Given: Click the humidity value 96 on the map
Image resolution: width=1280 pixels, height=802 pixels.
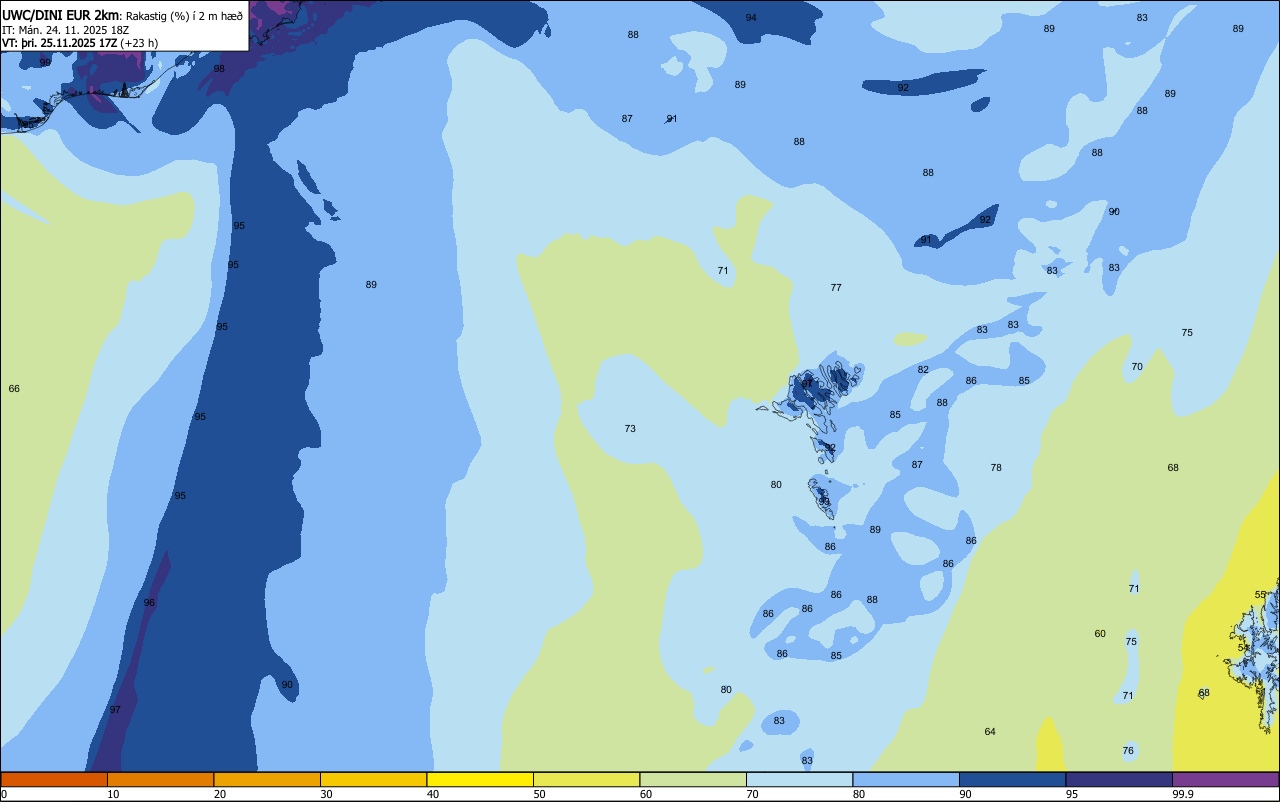Looking at the screenshot, I should point(149,602).
